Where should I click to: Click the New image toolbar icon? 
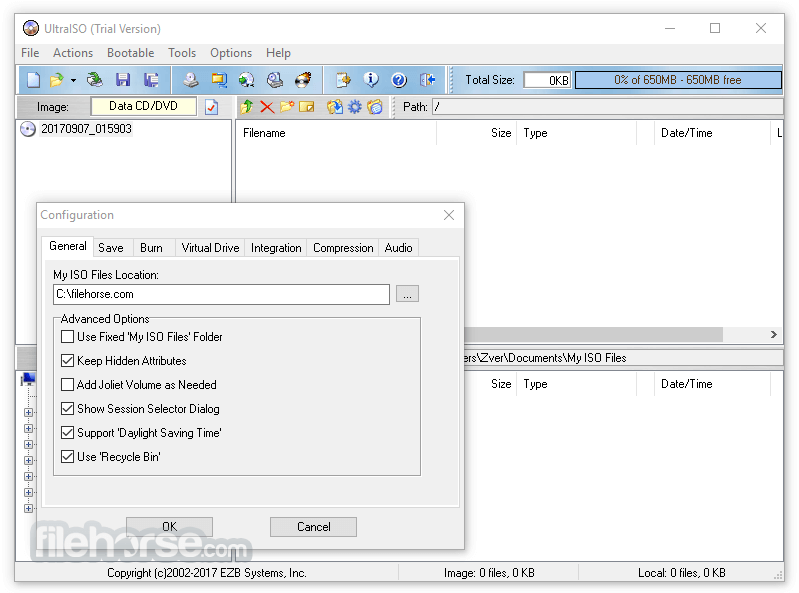pyautogui.click(x=34, y=80)
